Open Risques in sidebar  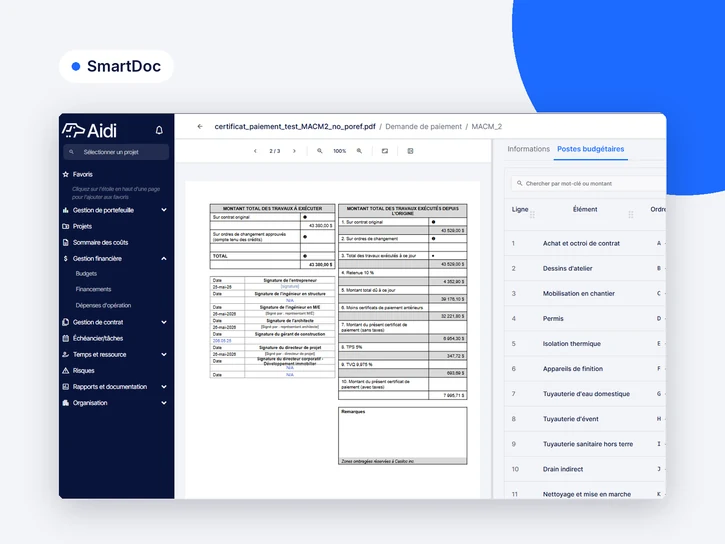click(x=83, y=371)
